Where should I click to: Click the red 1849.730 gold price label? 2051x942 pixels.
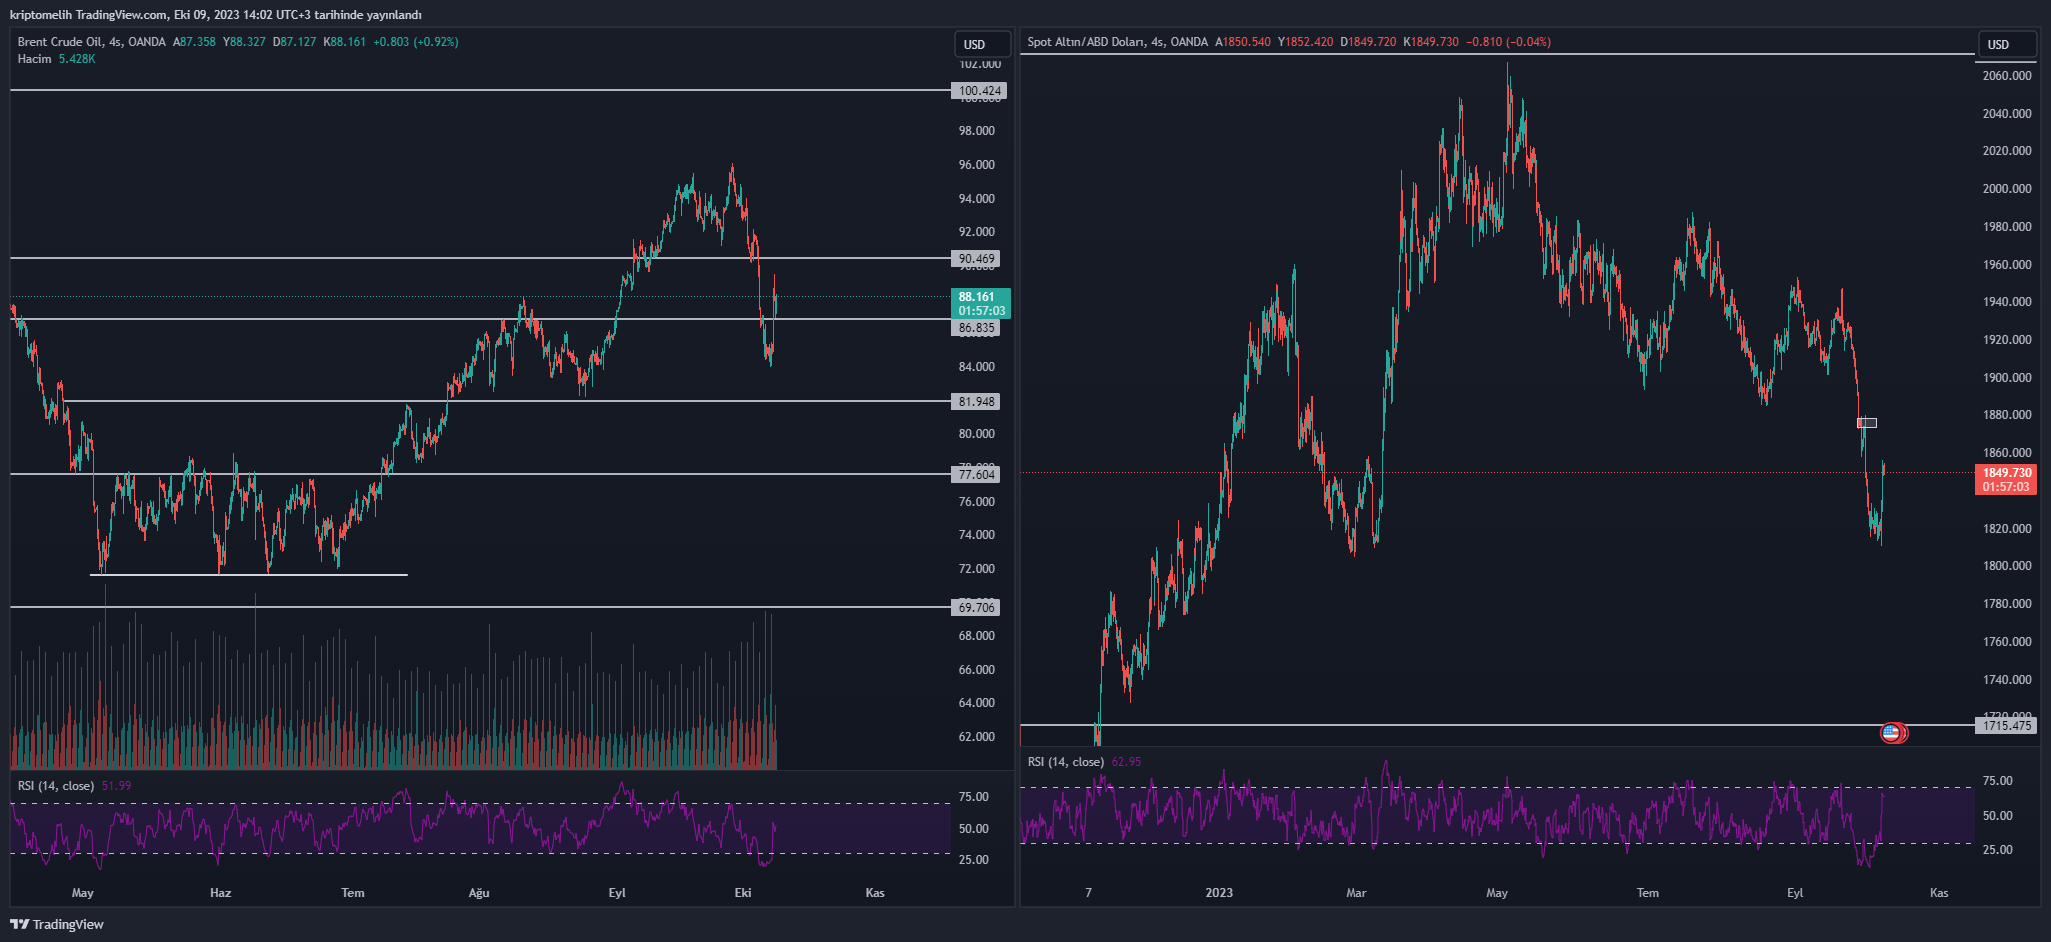click(x=2006, y=479)
